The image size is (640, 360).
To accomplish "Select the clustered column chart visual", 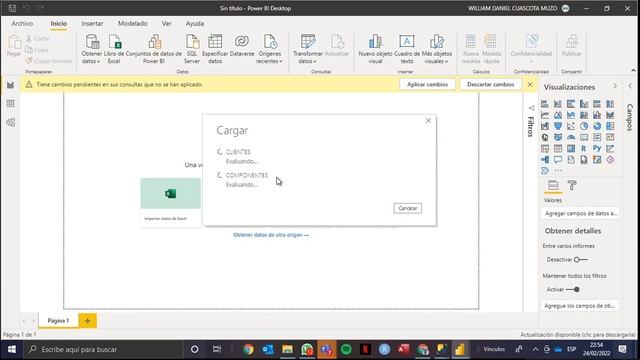I will coord(584,104).
